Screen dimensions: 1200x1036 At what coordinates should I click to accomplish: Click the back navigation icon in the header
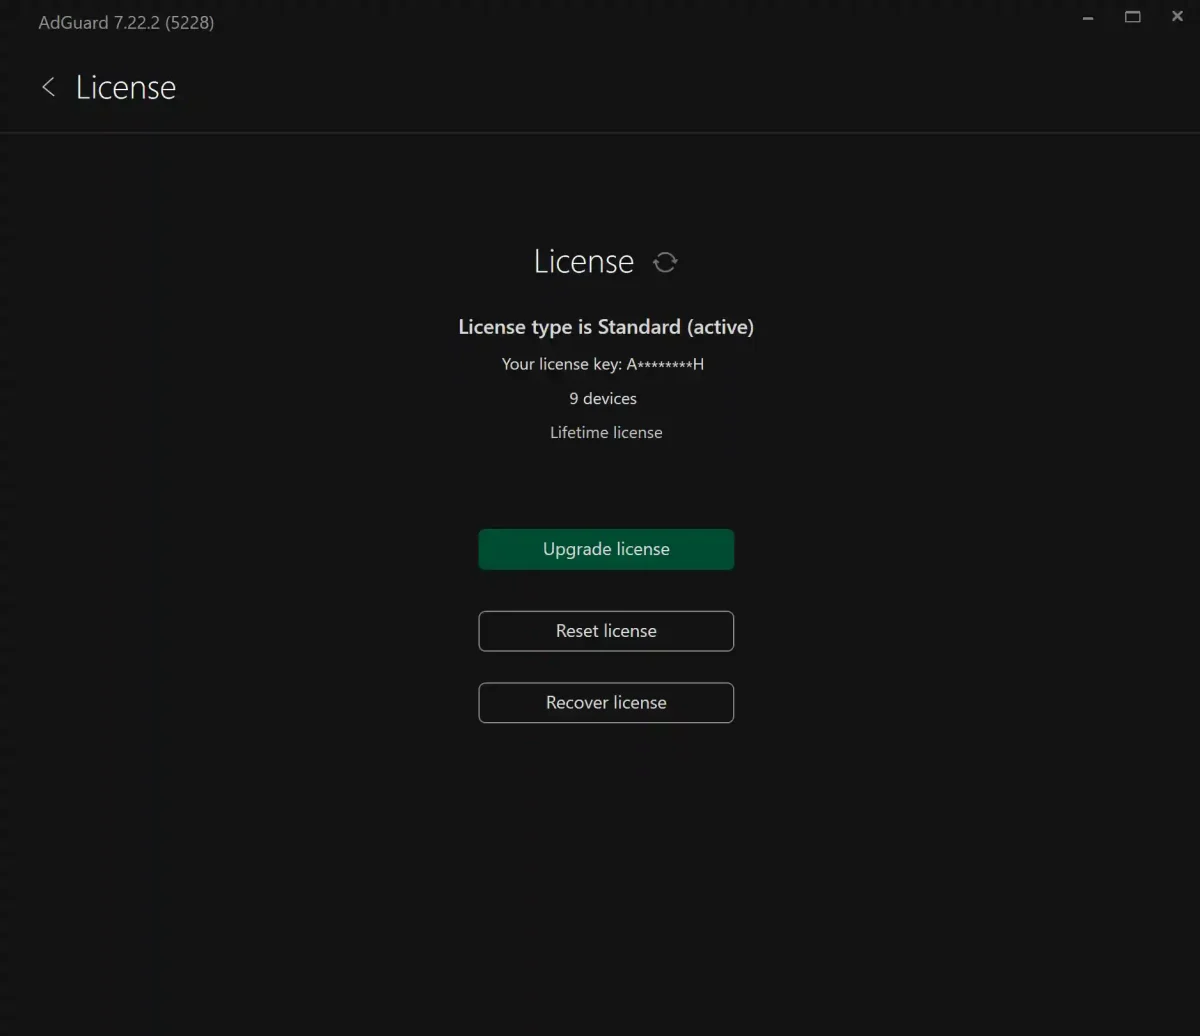click(x=48, y=87)
